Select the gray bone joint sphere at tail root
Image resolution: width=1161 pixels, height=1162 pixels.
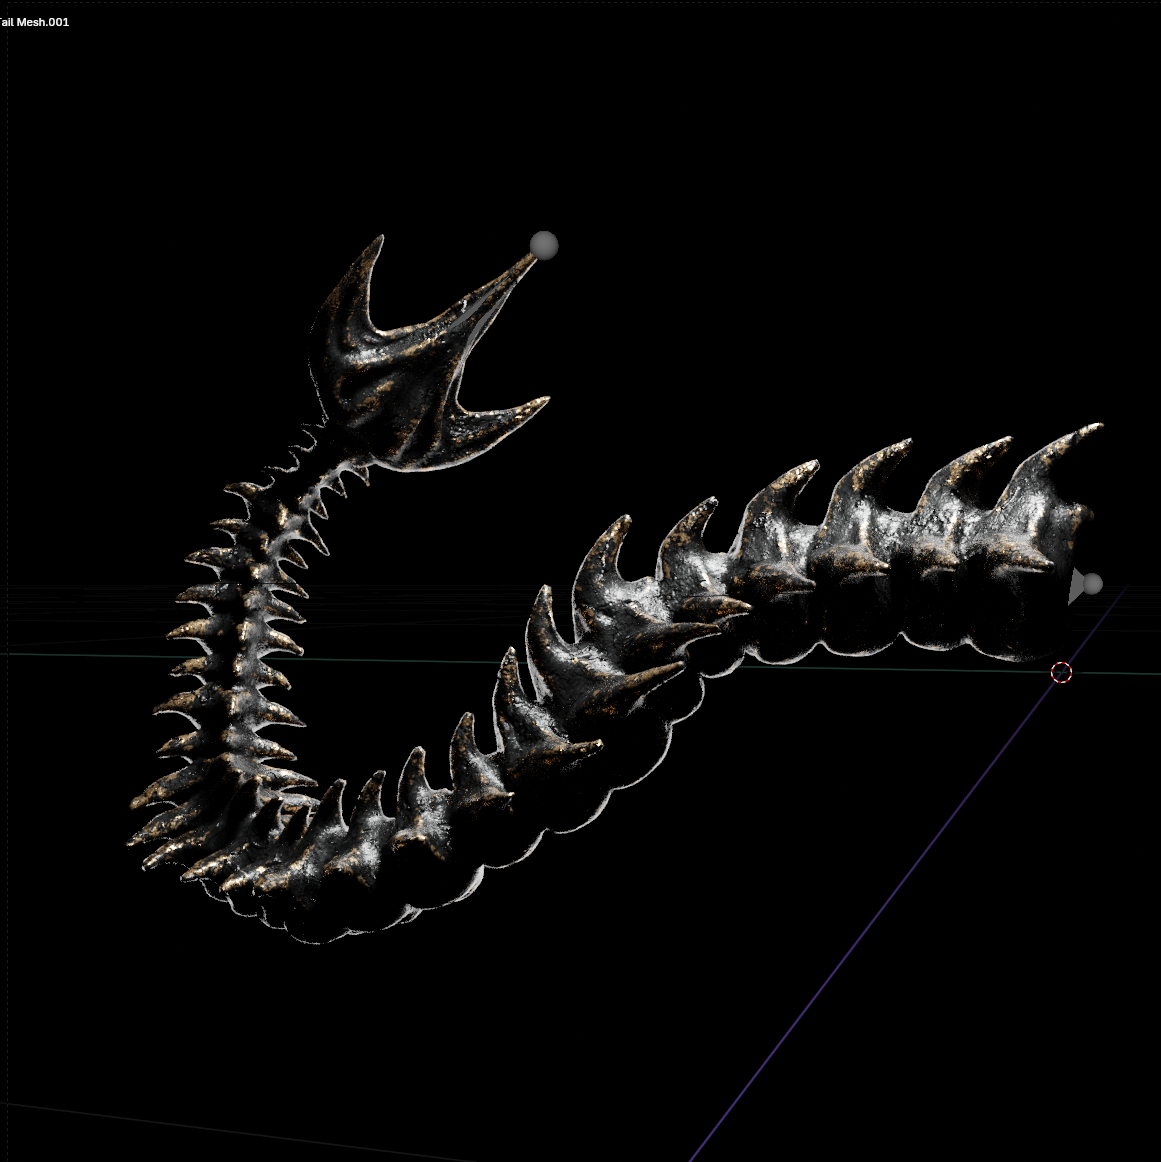[1093, 584]
